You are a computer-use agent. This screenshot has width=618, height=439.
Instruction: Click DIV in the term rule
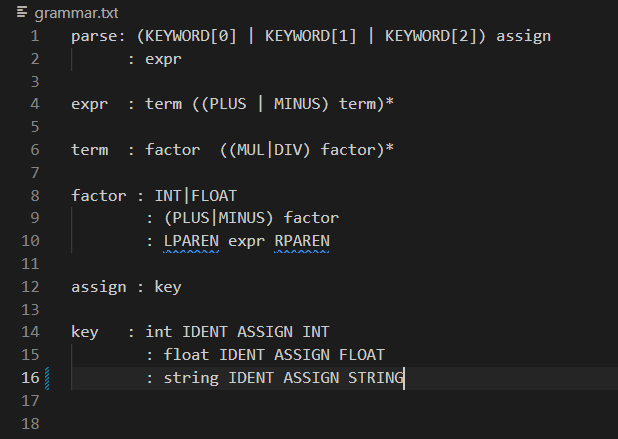coord(287,150)
